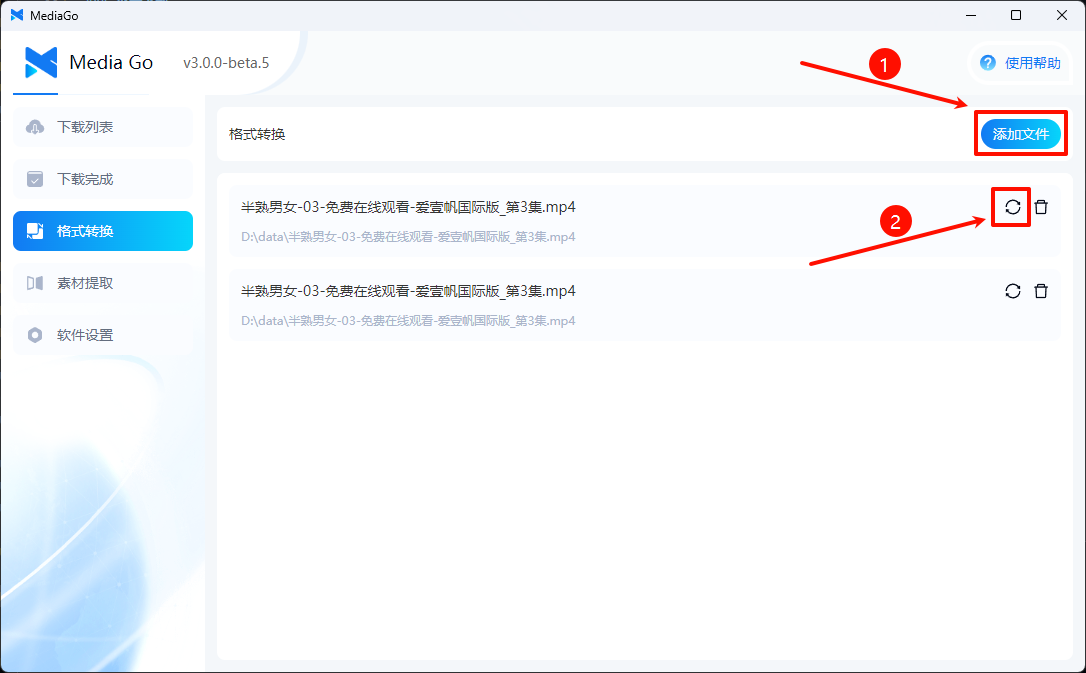Viewport: 1086px width, 673px height.
Task: Click the 添加文件 add file button
Action: click(x=1020, y=134)
